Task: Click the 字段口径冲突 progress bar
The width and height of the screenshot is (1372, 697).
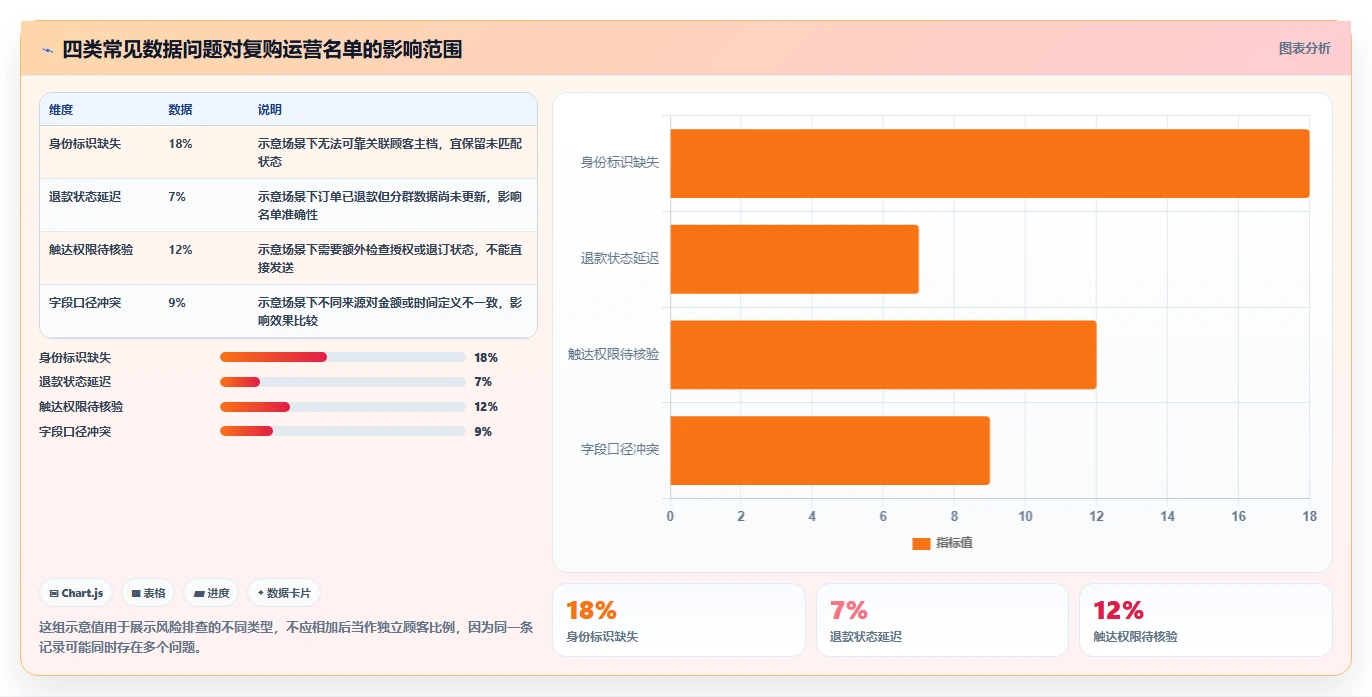Action: point(343,432)
